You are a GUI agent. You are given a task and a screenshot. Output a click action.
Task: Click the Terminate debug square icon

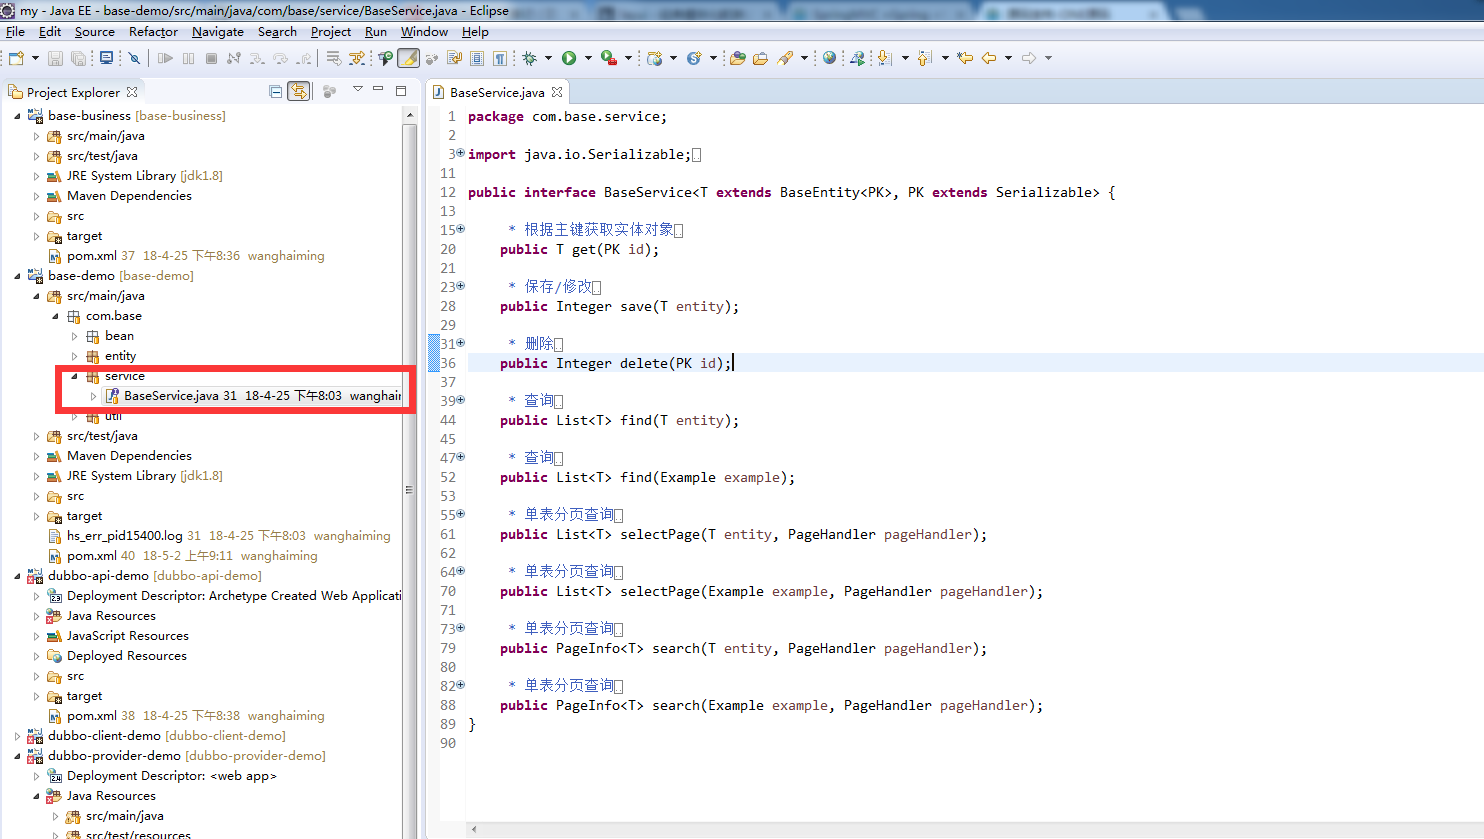tap(211, 58)
